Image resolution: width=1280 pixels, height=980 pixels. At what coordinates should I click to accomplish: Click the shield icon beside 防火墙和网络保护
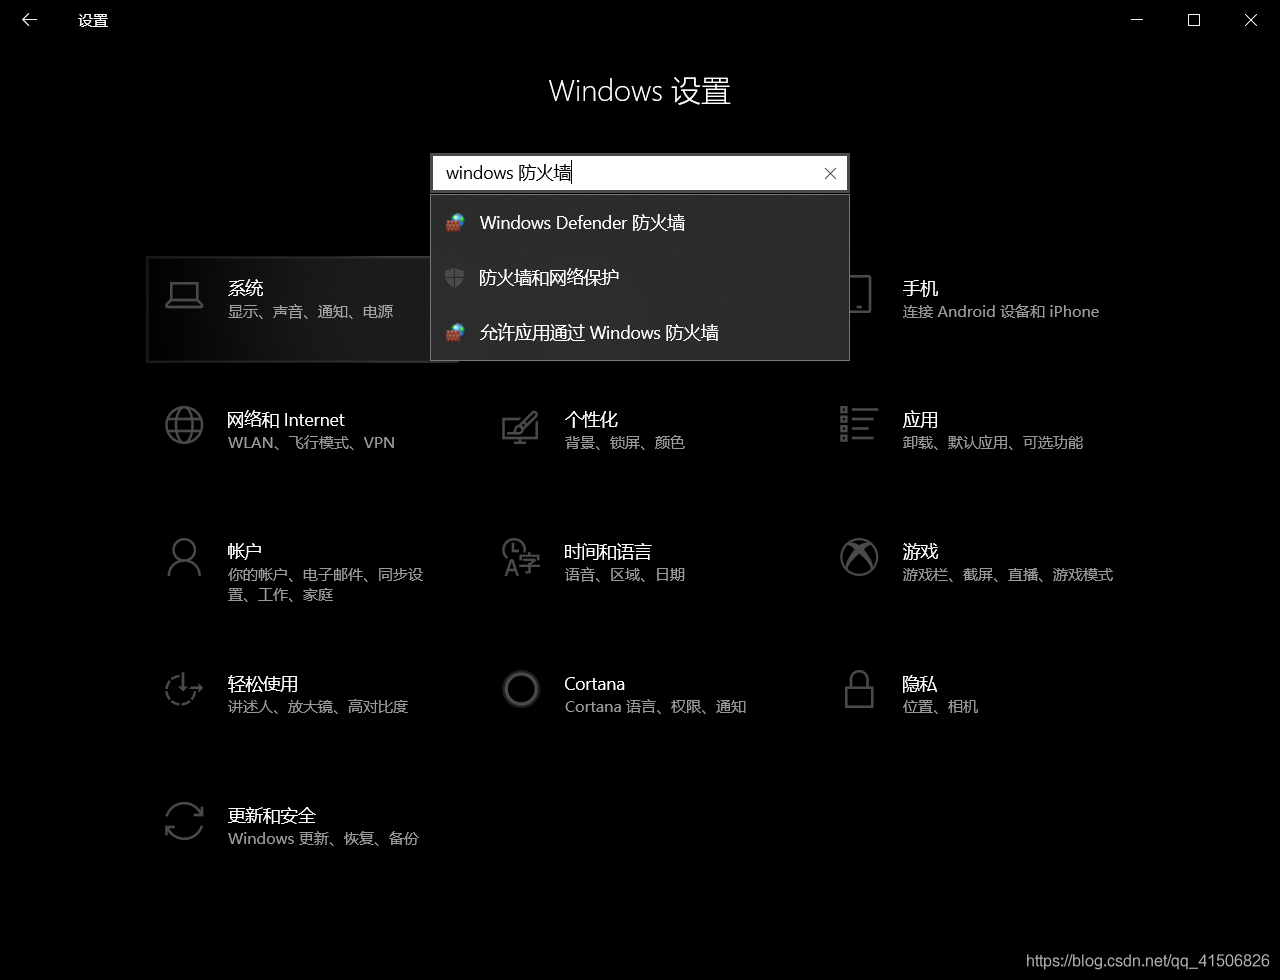[x=455, y=277]
